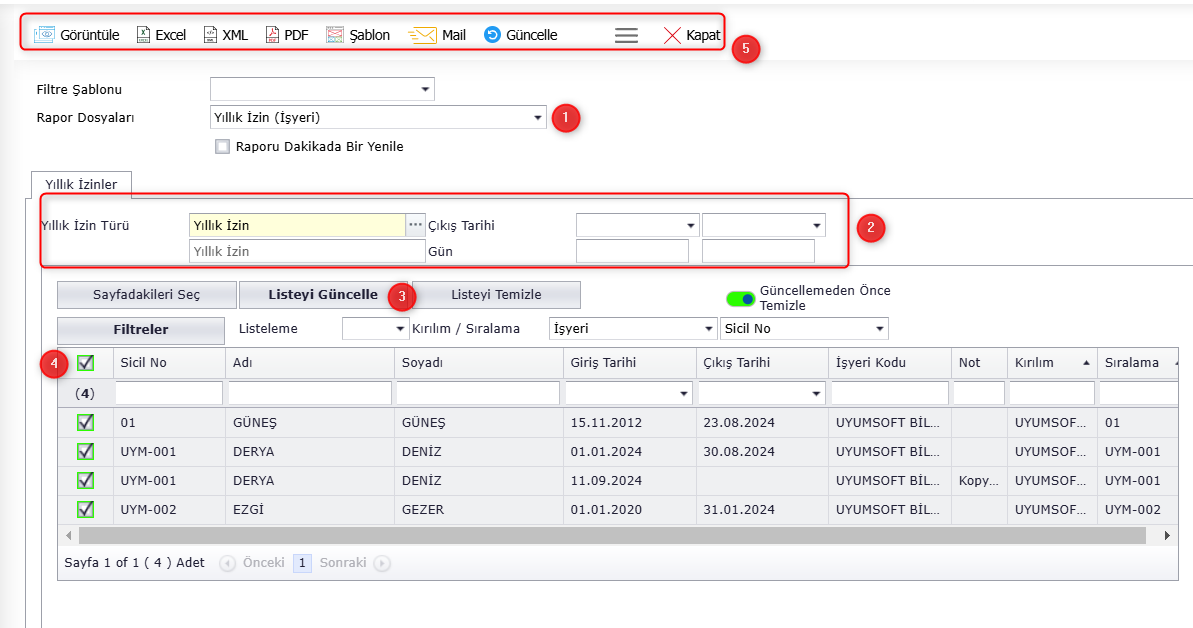The width and height of the screenshot is (1193, 628).
Task: Go to Sonraki next page arrow
Action: coord(383,563)
